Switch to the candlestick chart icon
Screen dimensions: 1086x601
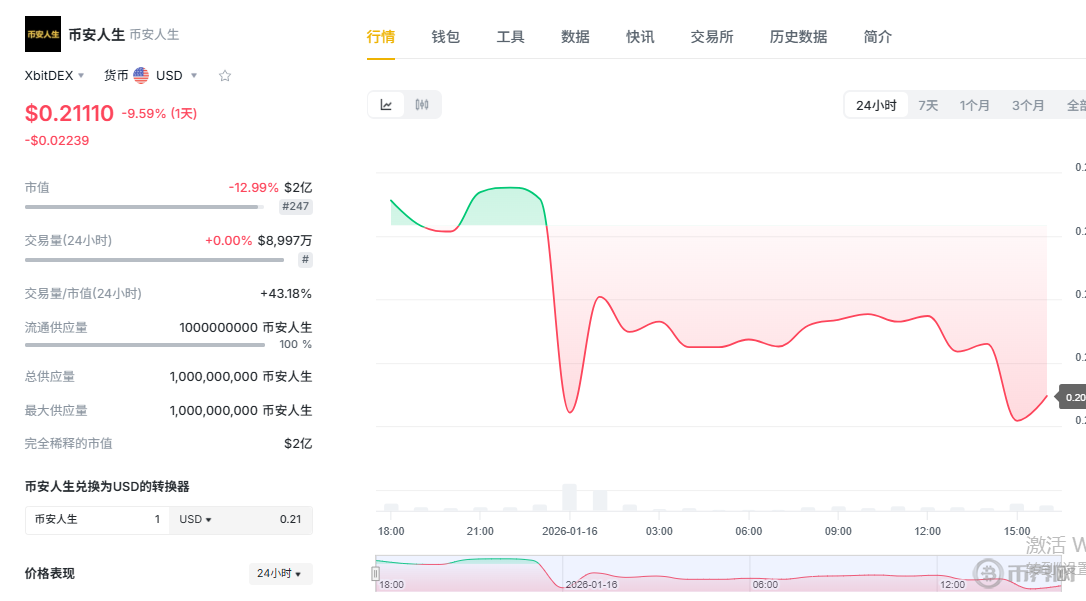(x=422, y=104)
